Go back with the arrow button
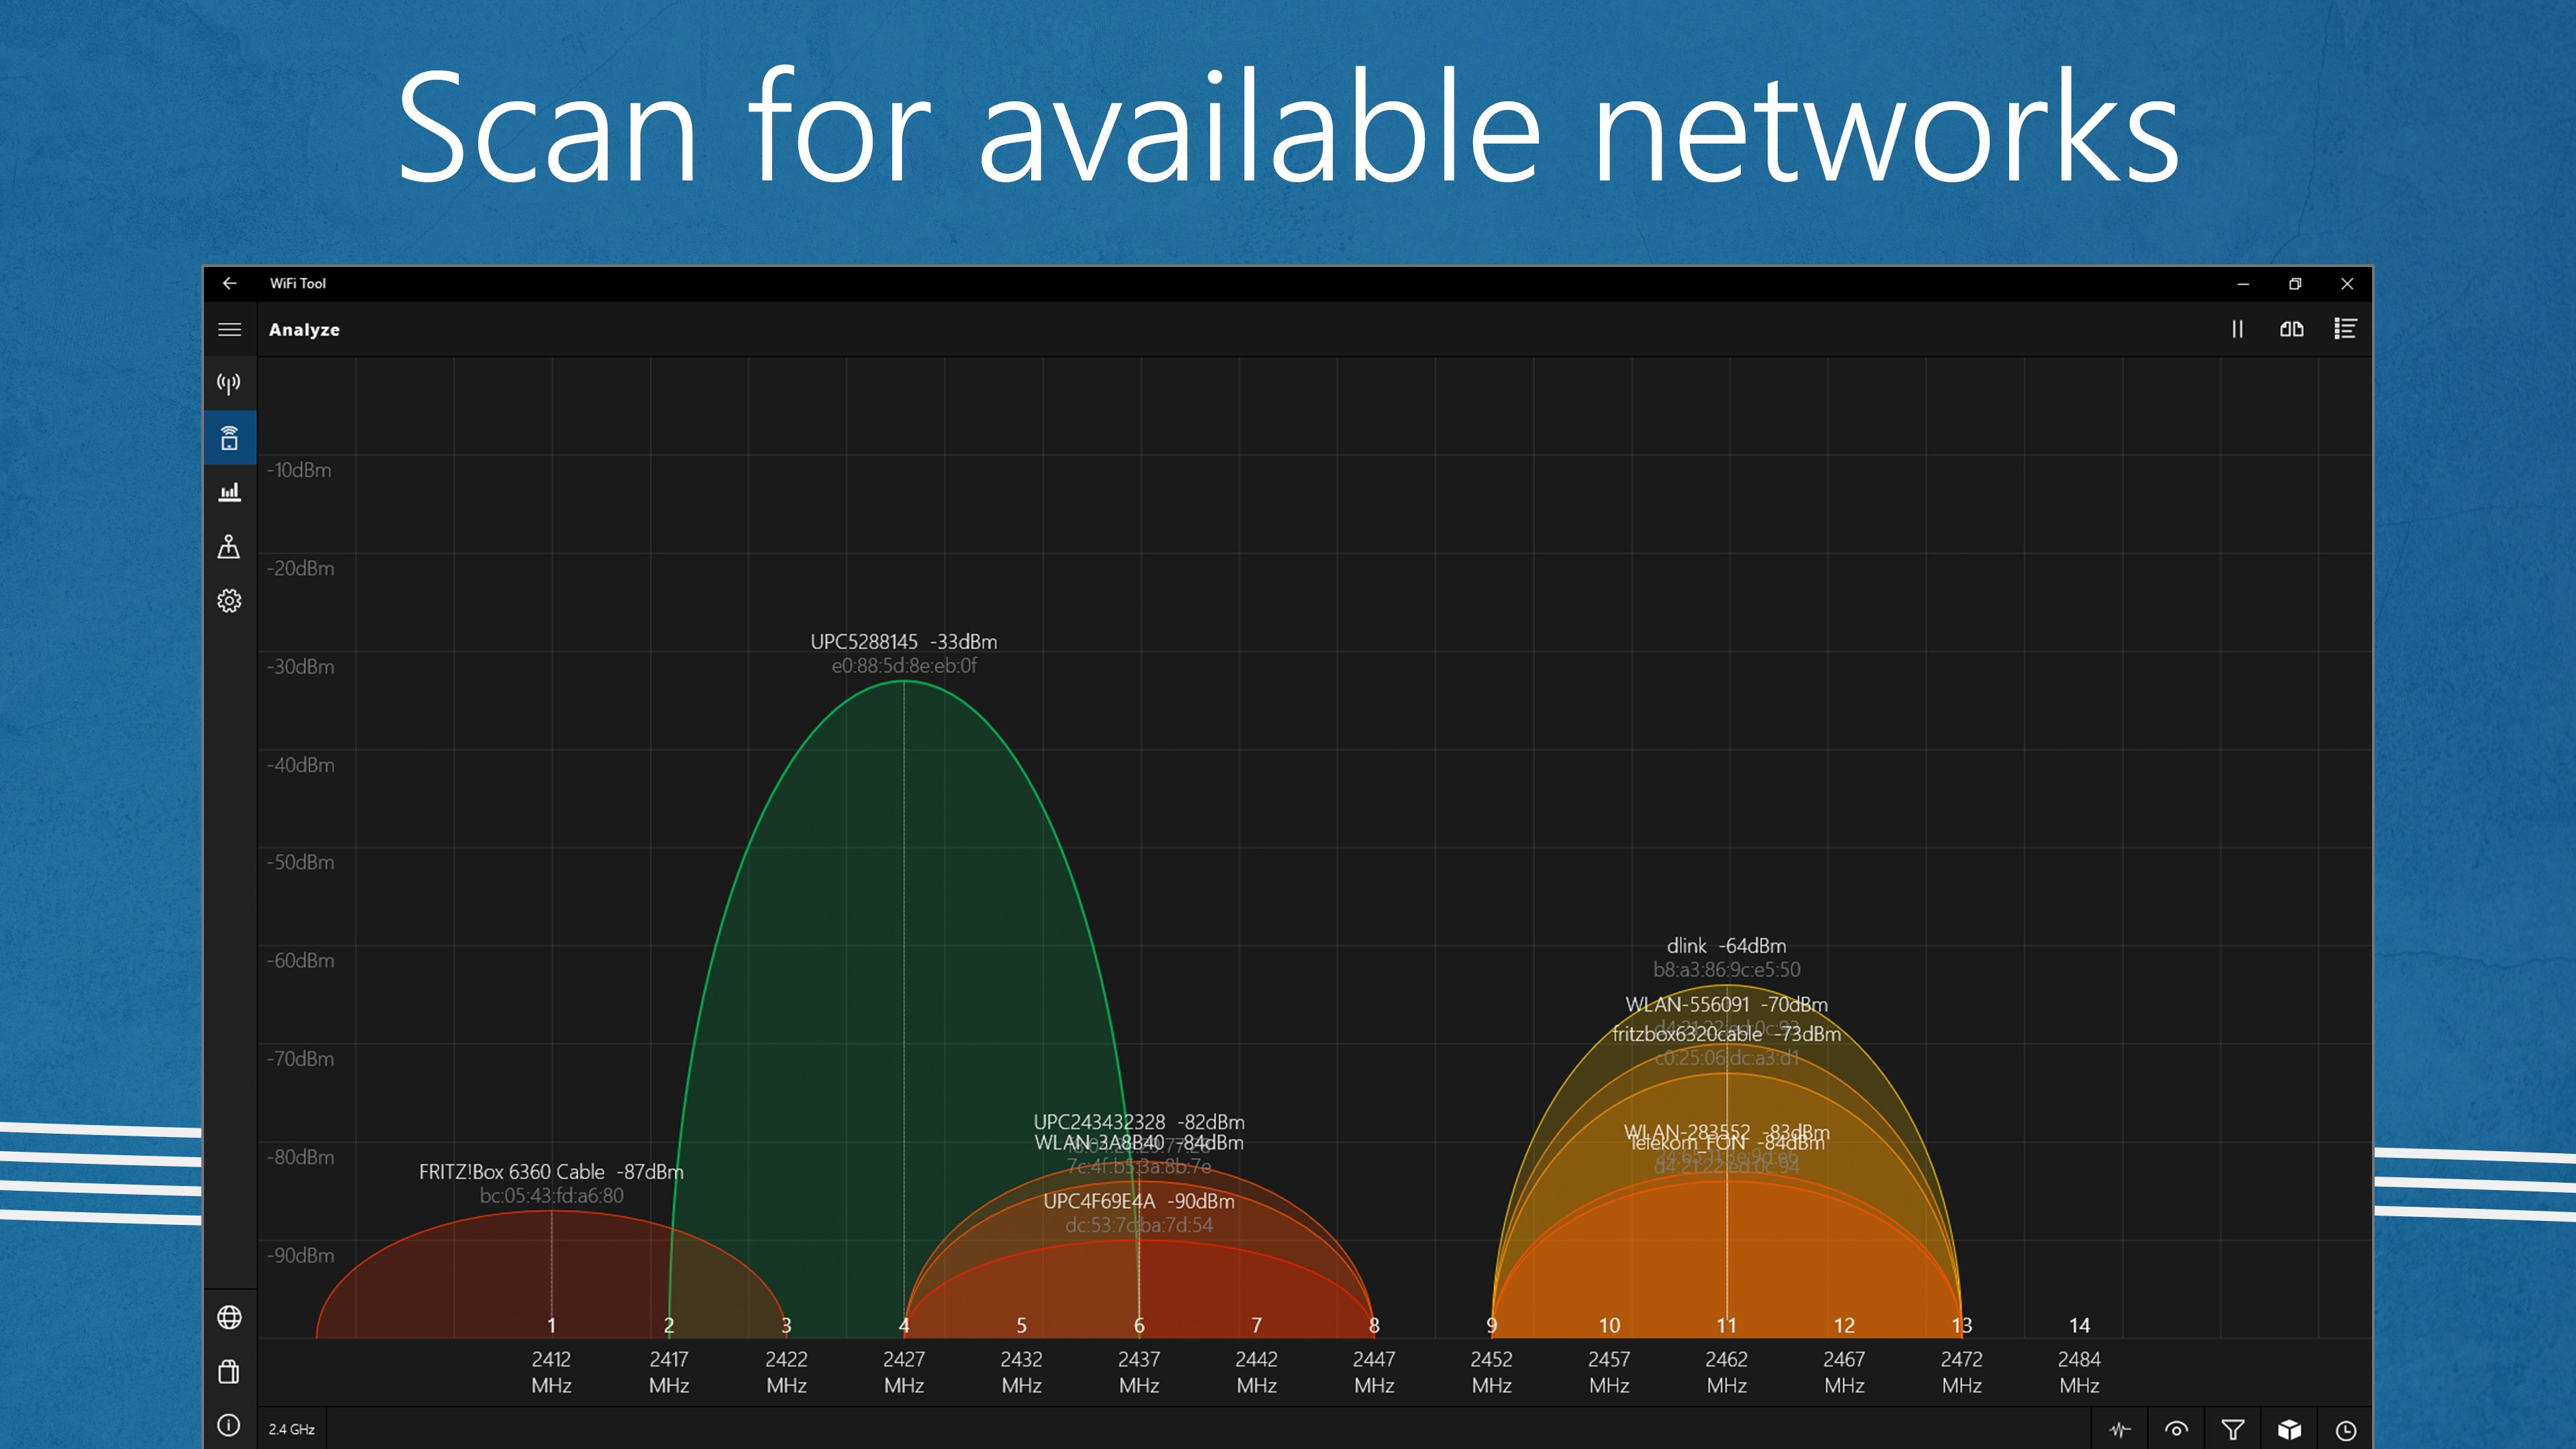The height and width of the screenshot is (1449, 2576). click(229, 283)
